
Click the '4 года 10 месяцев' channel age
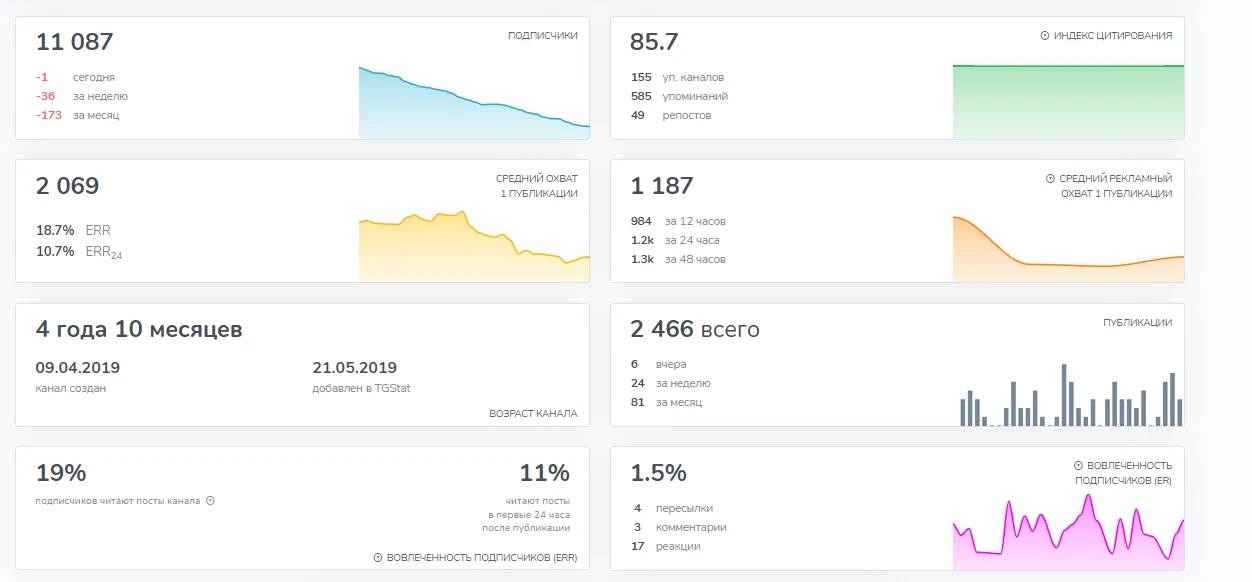pyautogui.click(x=139, y=330)
